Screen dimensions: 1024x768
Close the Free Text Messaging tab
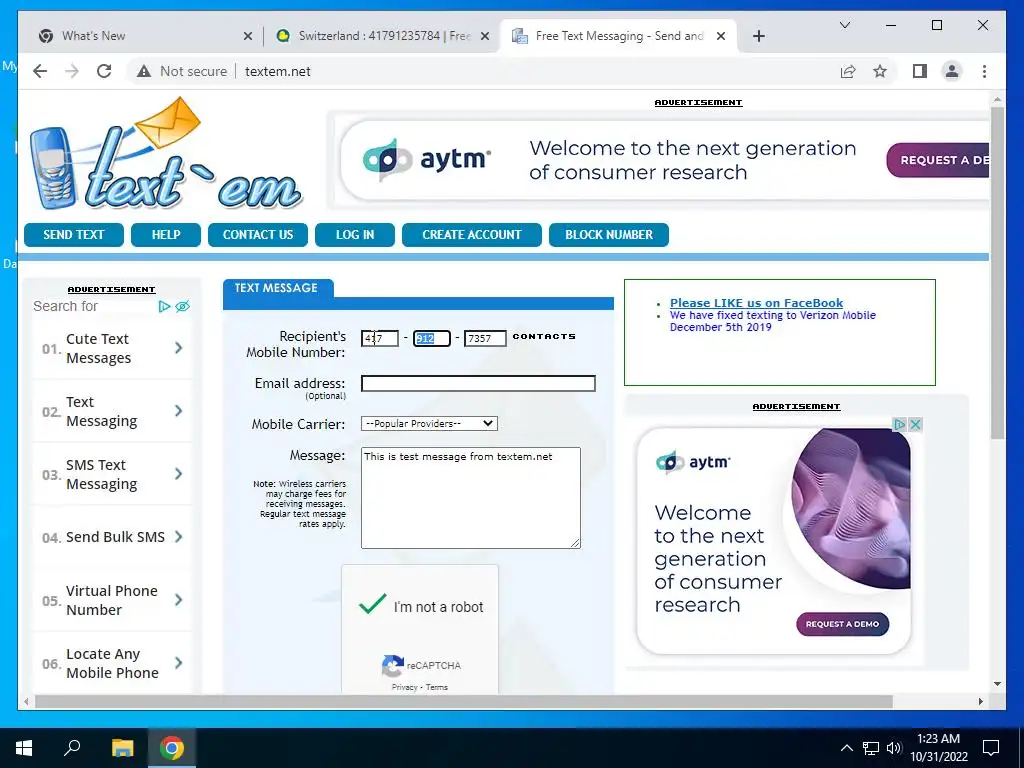click(x=720, y=36)
